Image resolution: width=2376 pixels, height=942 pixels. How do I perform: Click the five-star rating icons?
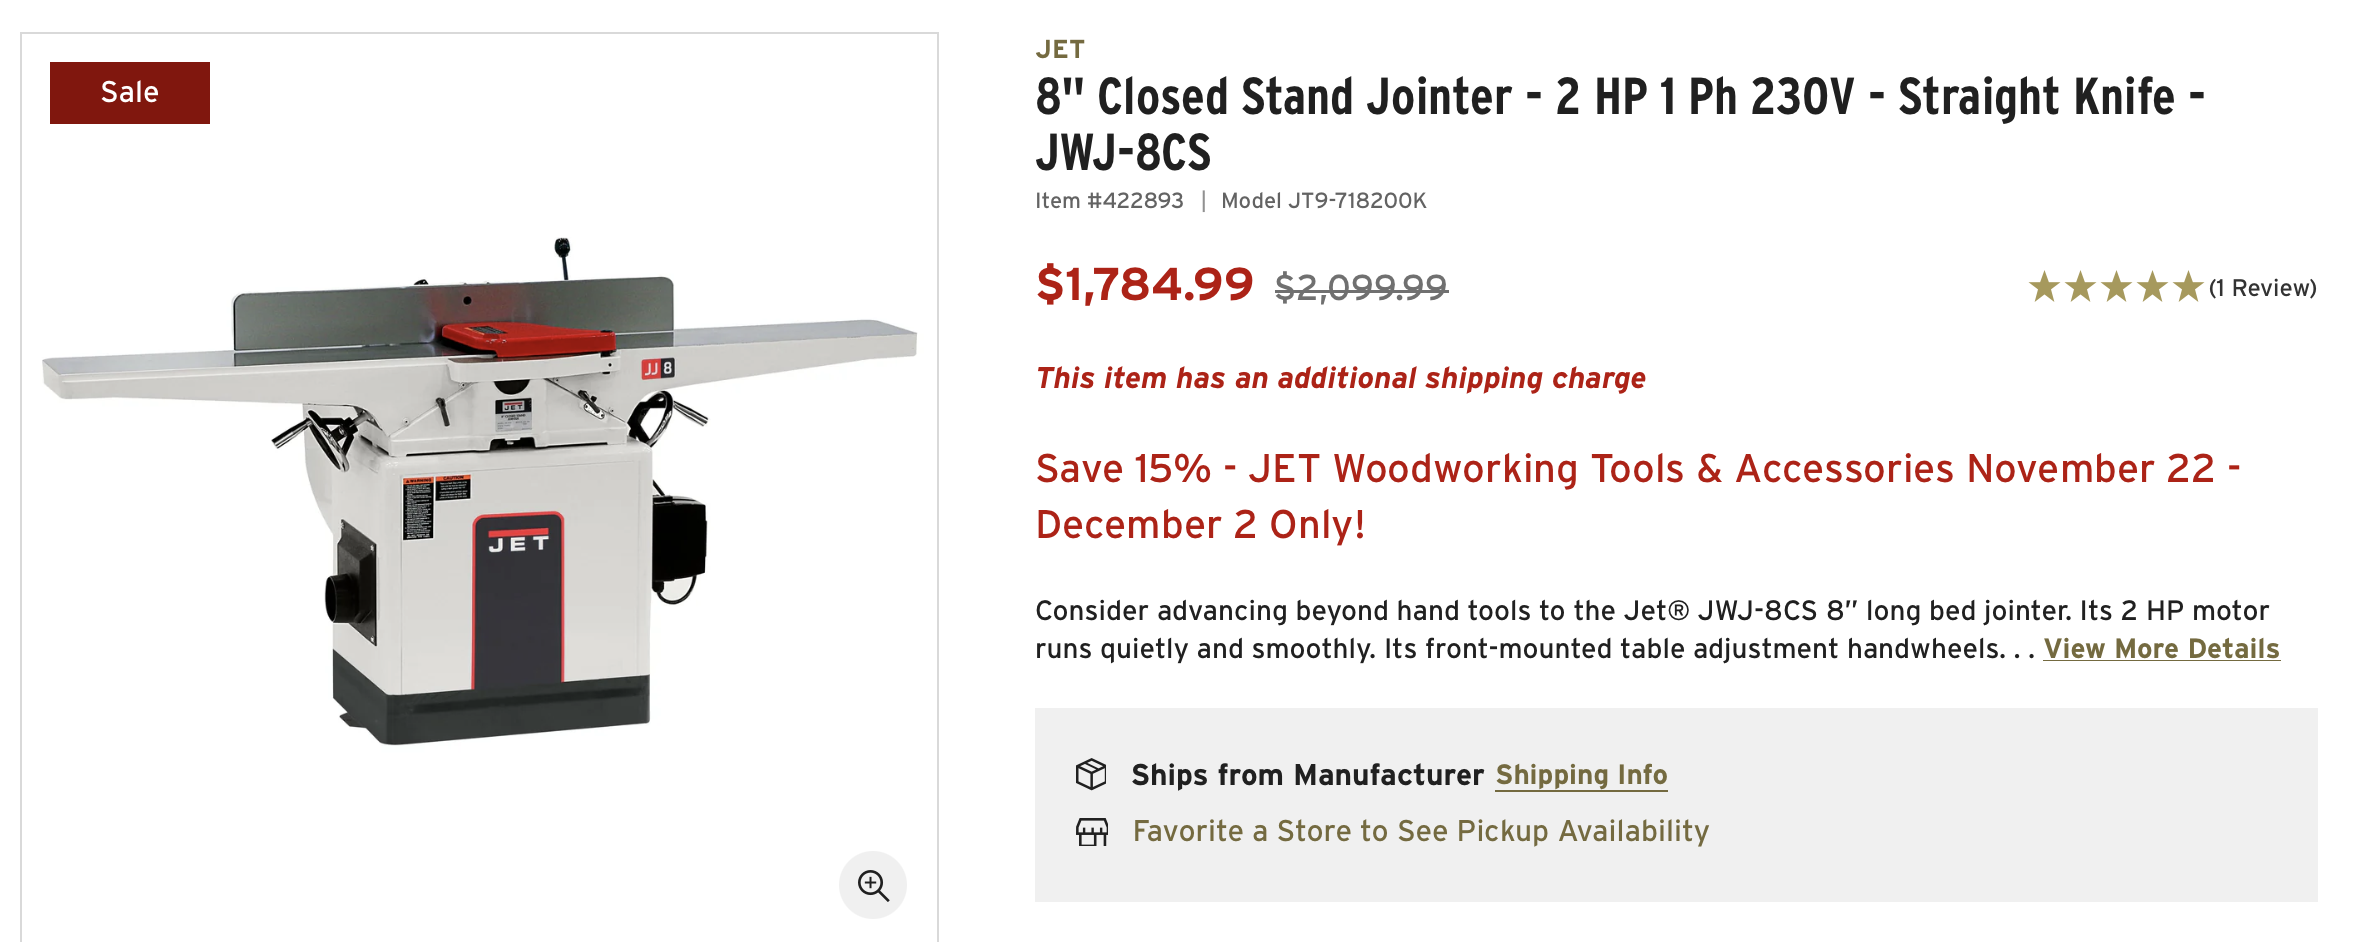click(2115, 288)
